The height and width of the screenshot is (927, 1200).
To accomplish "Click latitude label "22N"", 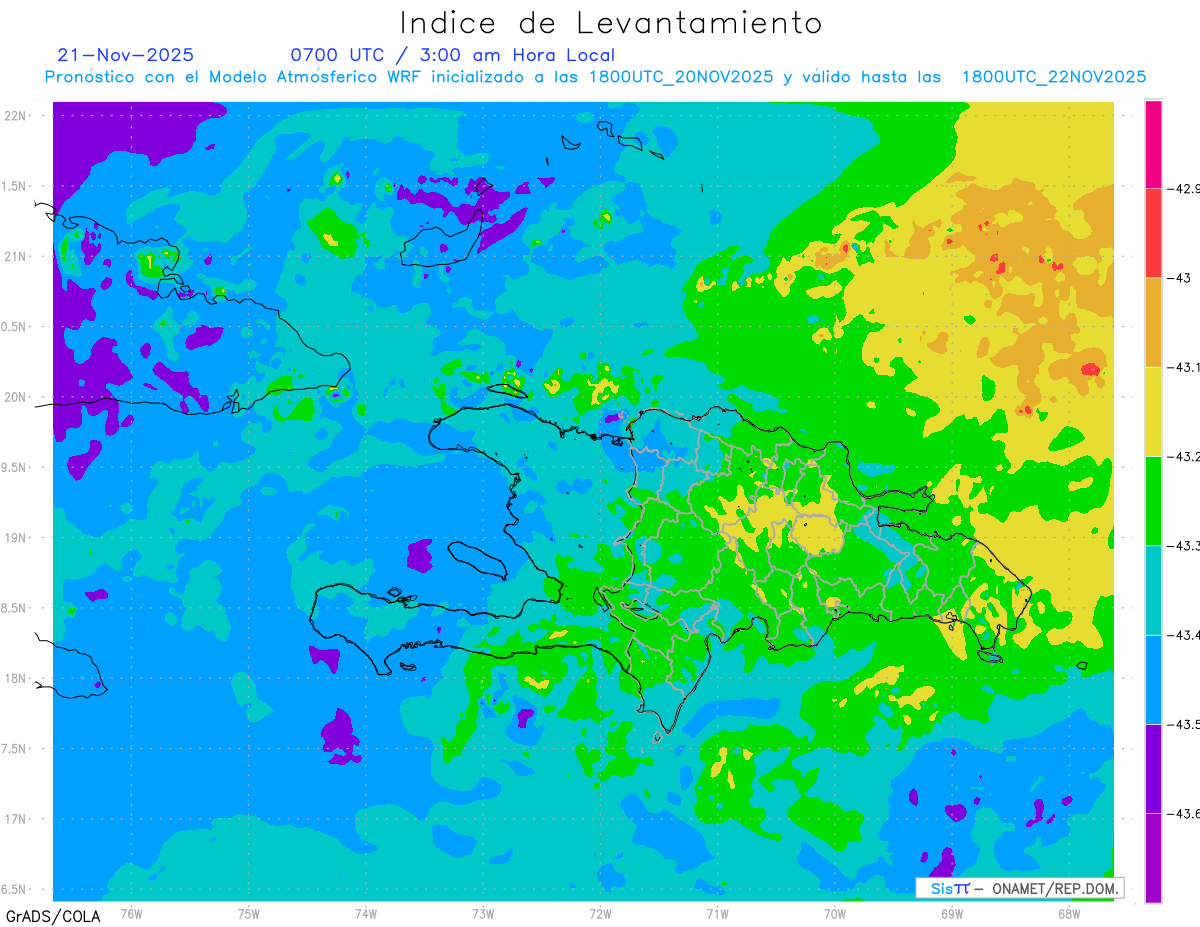I will tap(15, 115).
